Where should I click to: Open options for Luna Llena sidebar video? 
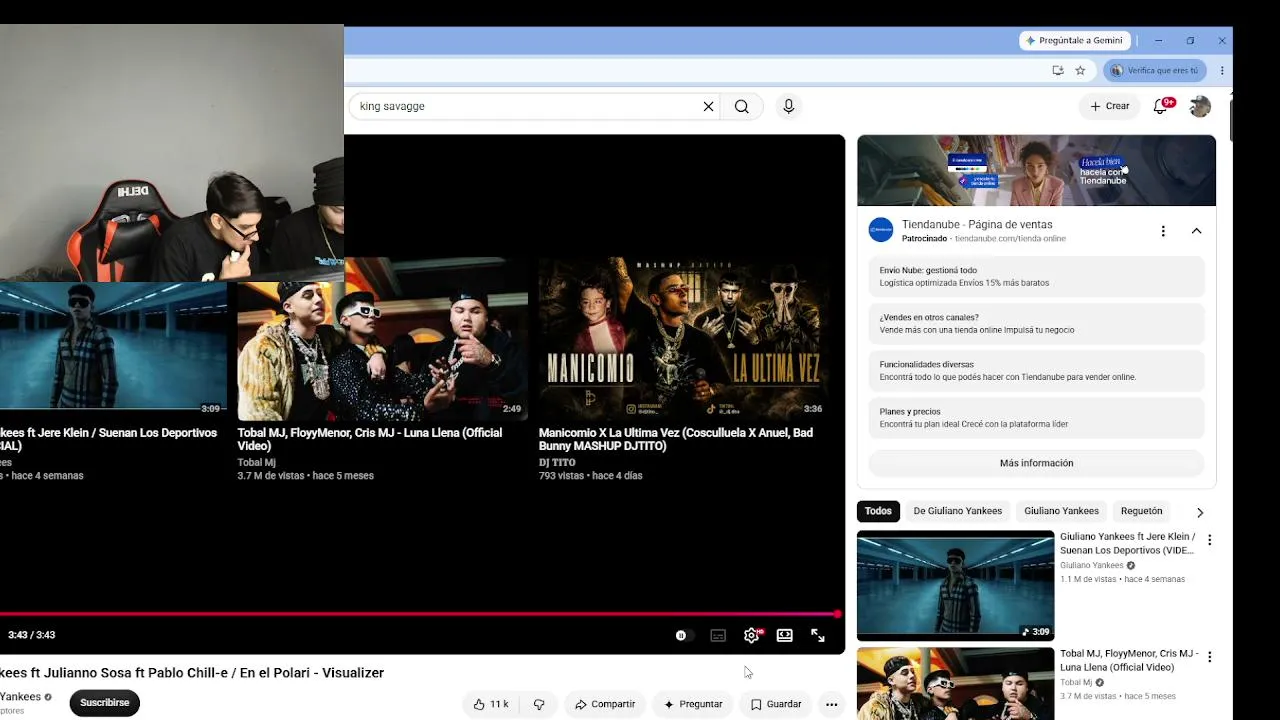pos(1209,657)
